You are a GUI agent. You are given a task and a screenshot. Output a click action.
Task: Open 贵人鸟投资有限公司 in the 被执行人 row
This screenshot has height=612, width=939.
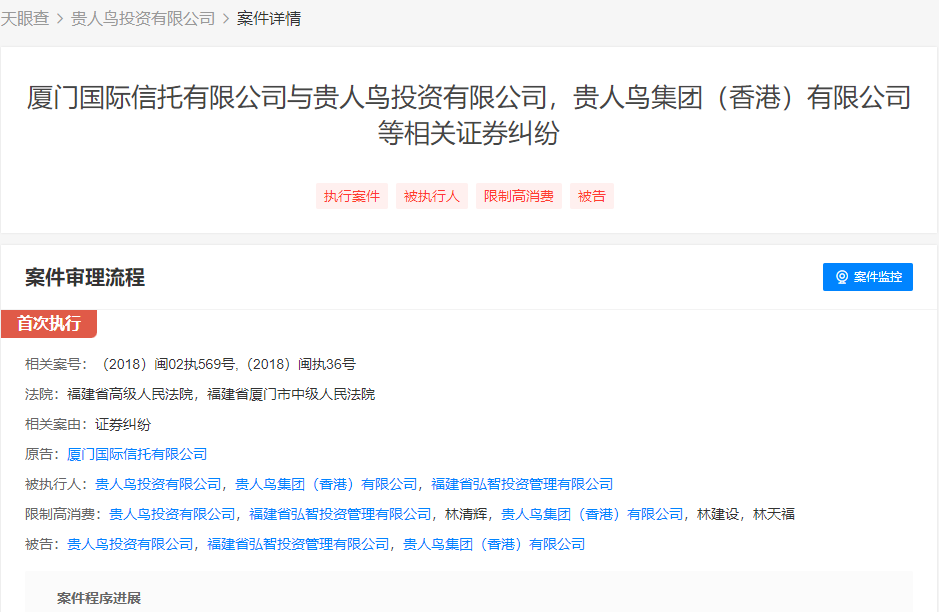158,484
